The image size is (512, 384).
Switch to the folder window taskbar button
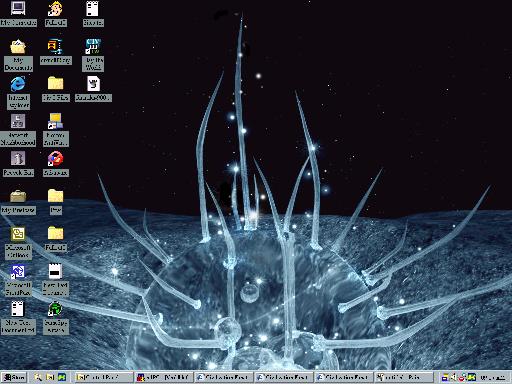pyautogui.click(x=104, y=377)
